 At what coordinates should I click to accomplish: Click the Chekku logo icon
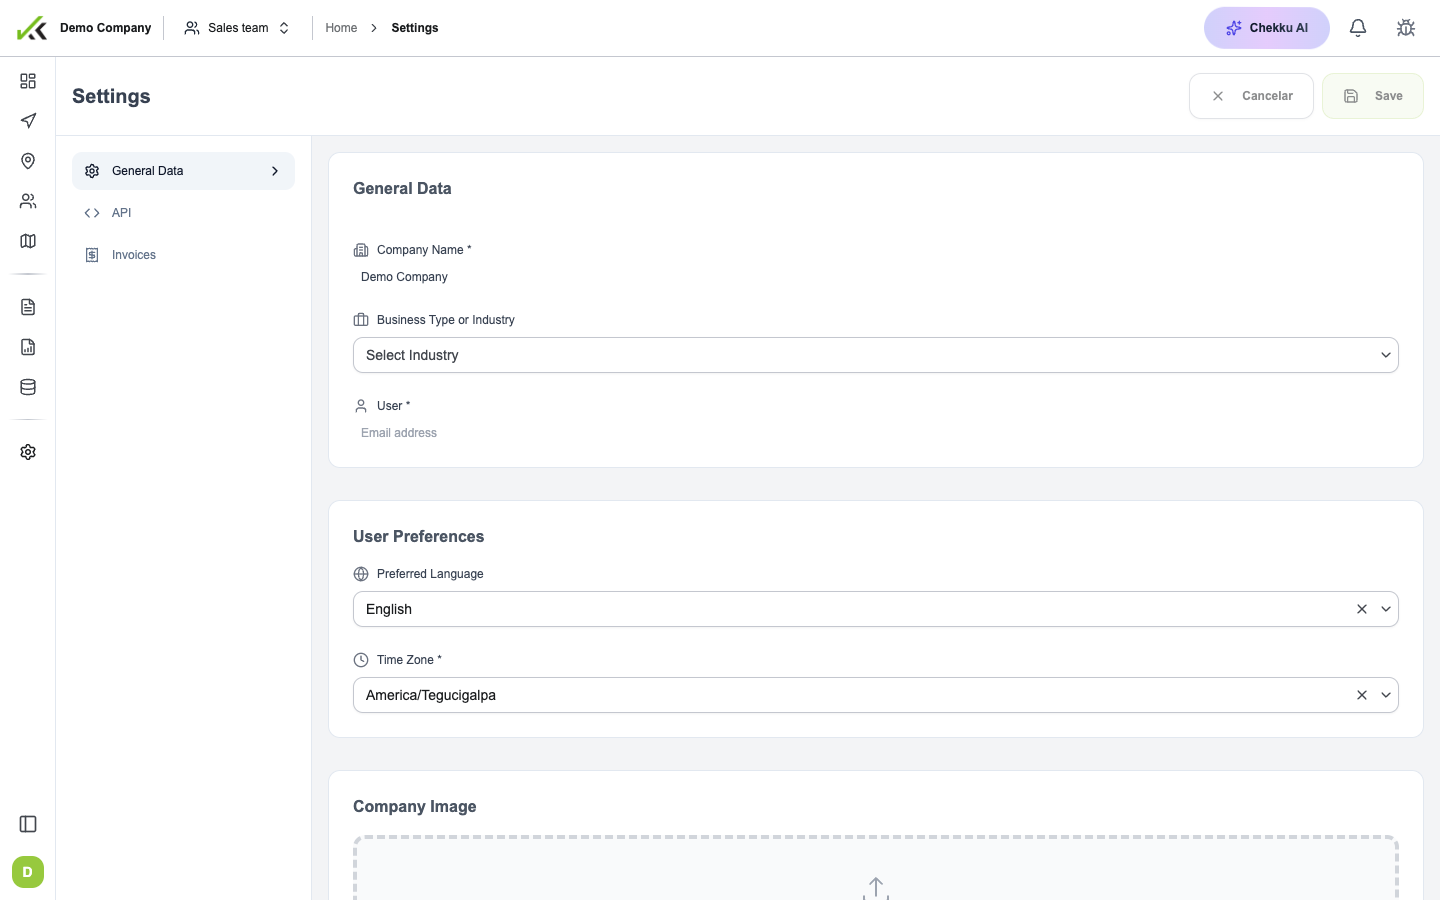(x=32, y=28)
